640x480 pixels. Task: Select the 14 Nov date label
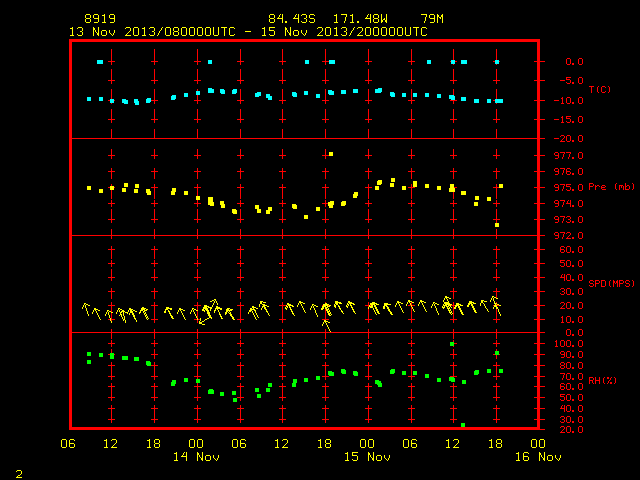pyautogui.click(x=196, y=457)
